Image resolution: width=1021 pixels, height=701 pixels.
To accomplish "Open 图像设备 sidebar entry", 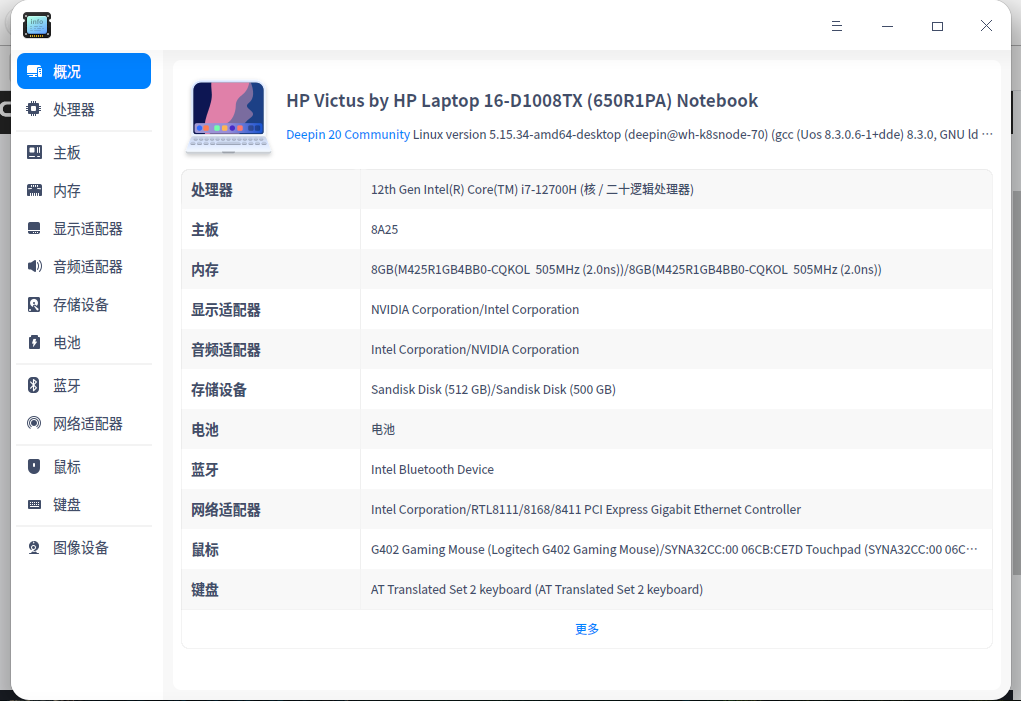I will pos(84,548).
